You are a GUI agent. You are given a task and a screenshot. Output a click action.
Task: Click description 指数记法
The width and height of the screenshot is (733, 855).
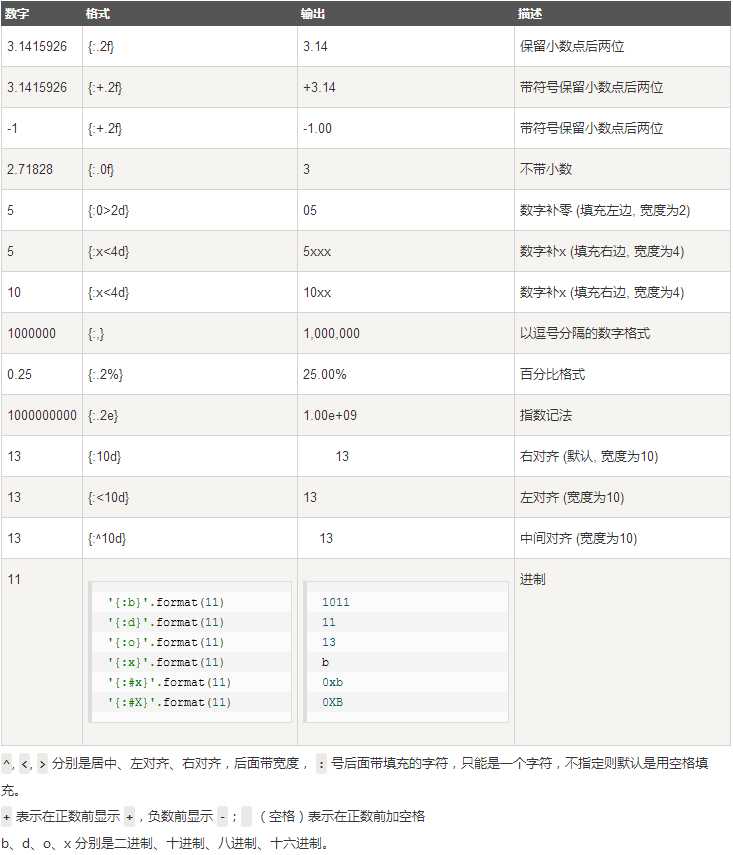546,416
